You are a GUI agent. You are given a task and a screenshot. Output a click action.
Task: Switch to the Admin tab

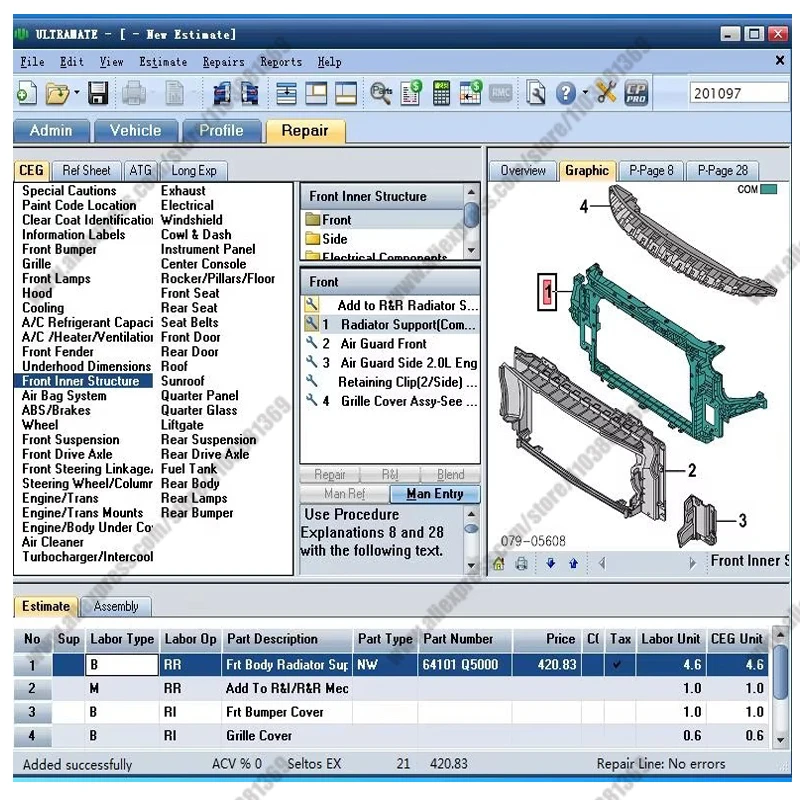(51, 131)
